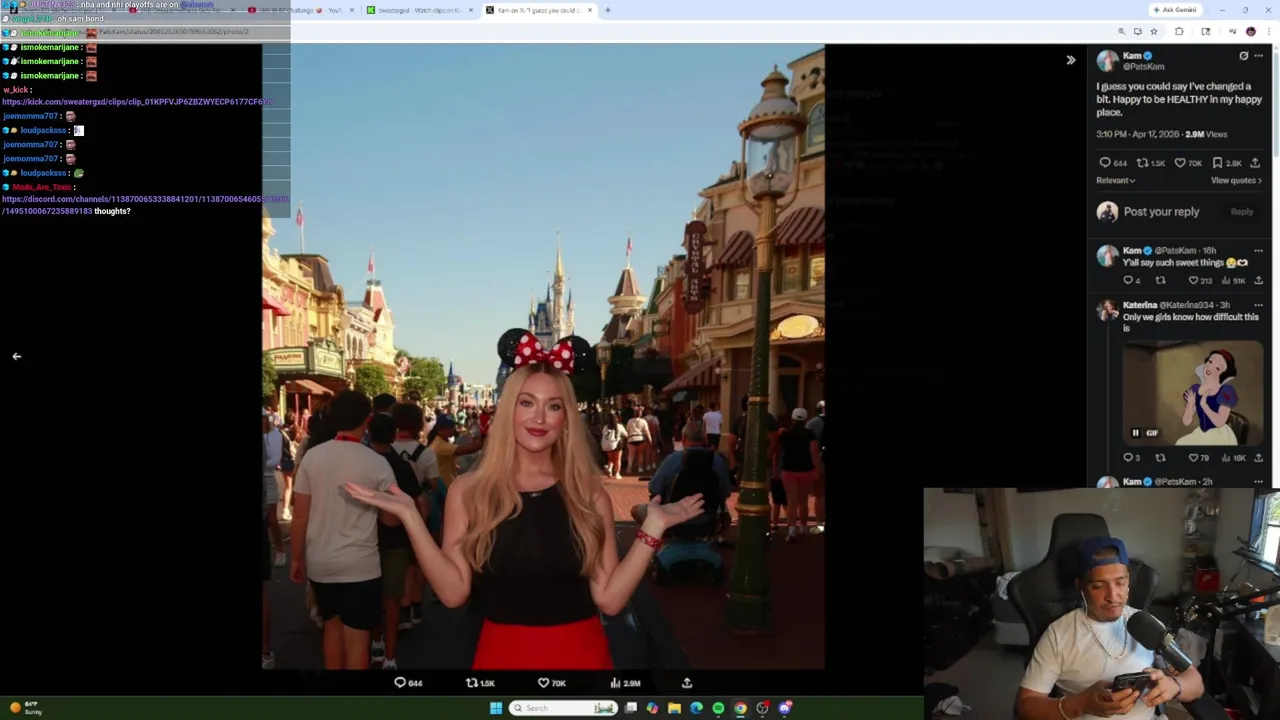The width and height of the screenshot is (1280, 720).
Task: Click the Windows taskbar Search box
Action: coord(563,708)
